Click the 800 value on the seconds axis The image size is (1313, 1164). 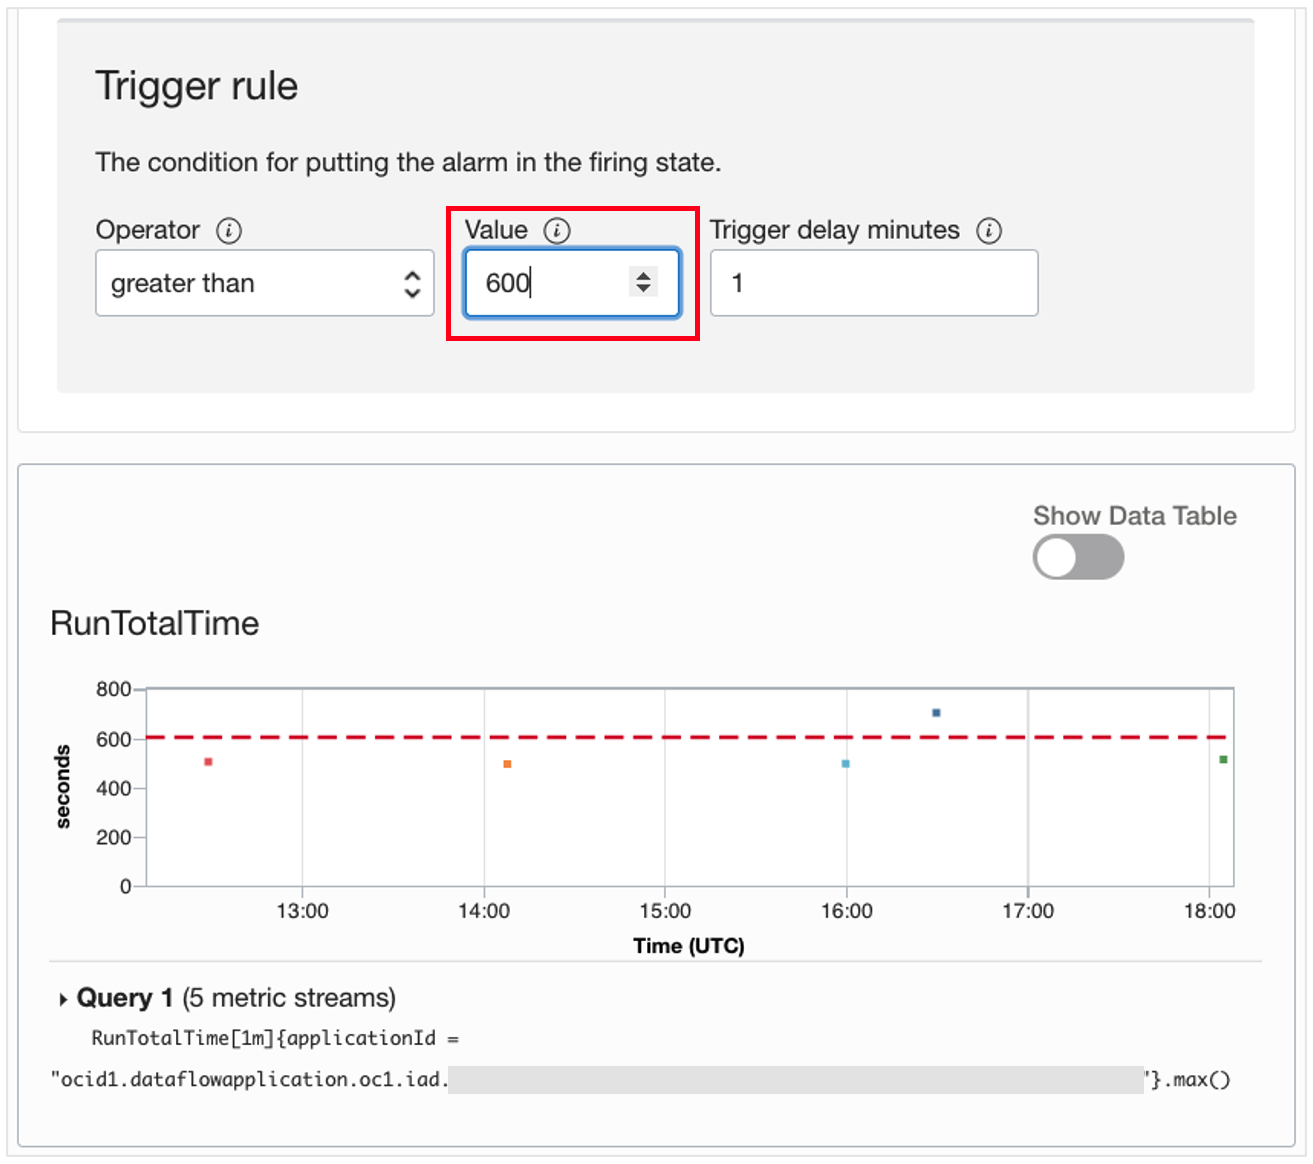coord(113,689)
